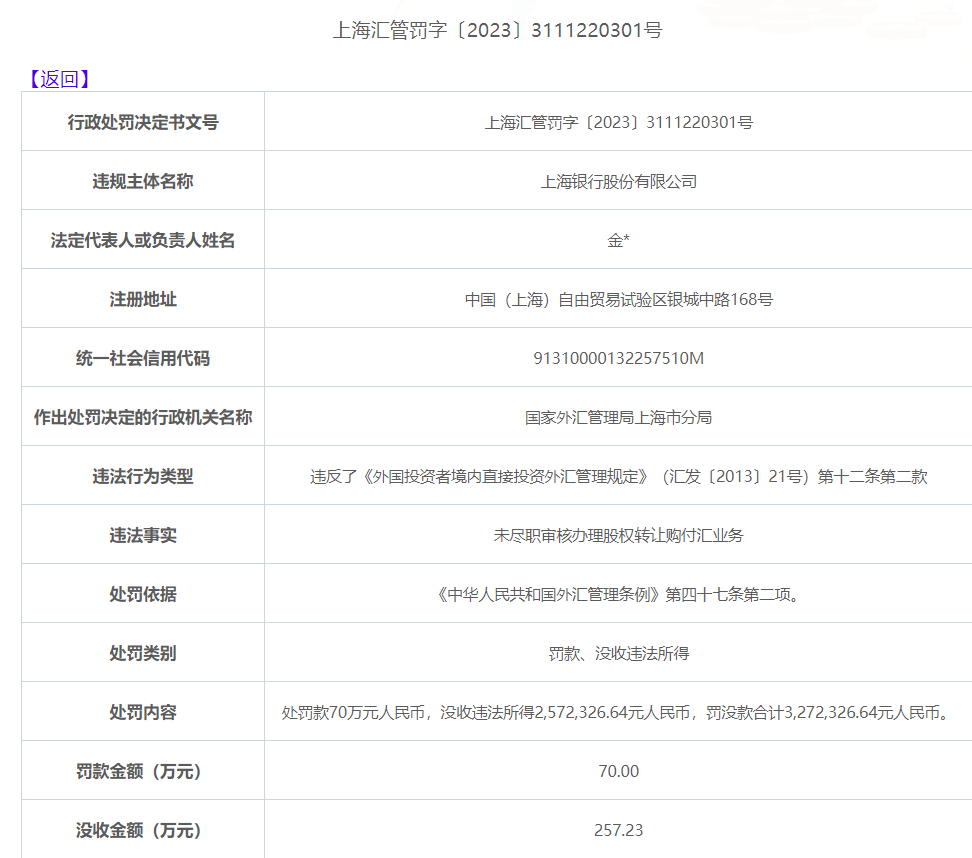Click the 违法事实 label
The height and width of the screenshot is (858, 972).
(x=143, y=535)
